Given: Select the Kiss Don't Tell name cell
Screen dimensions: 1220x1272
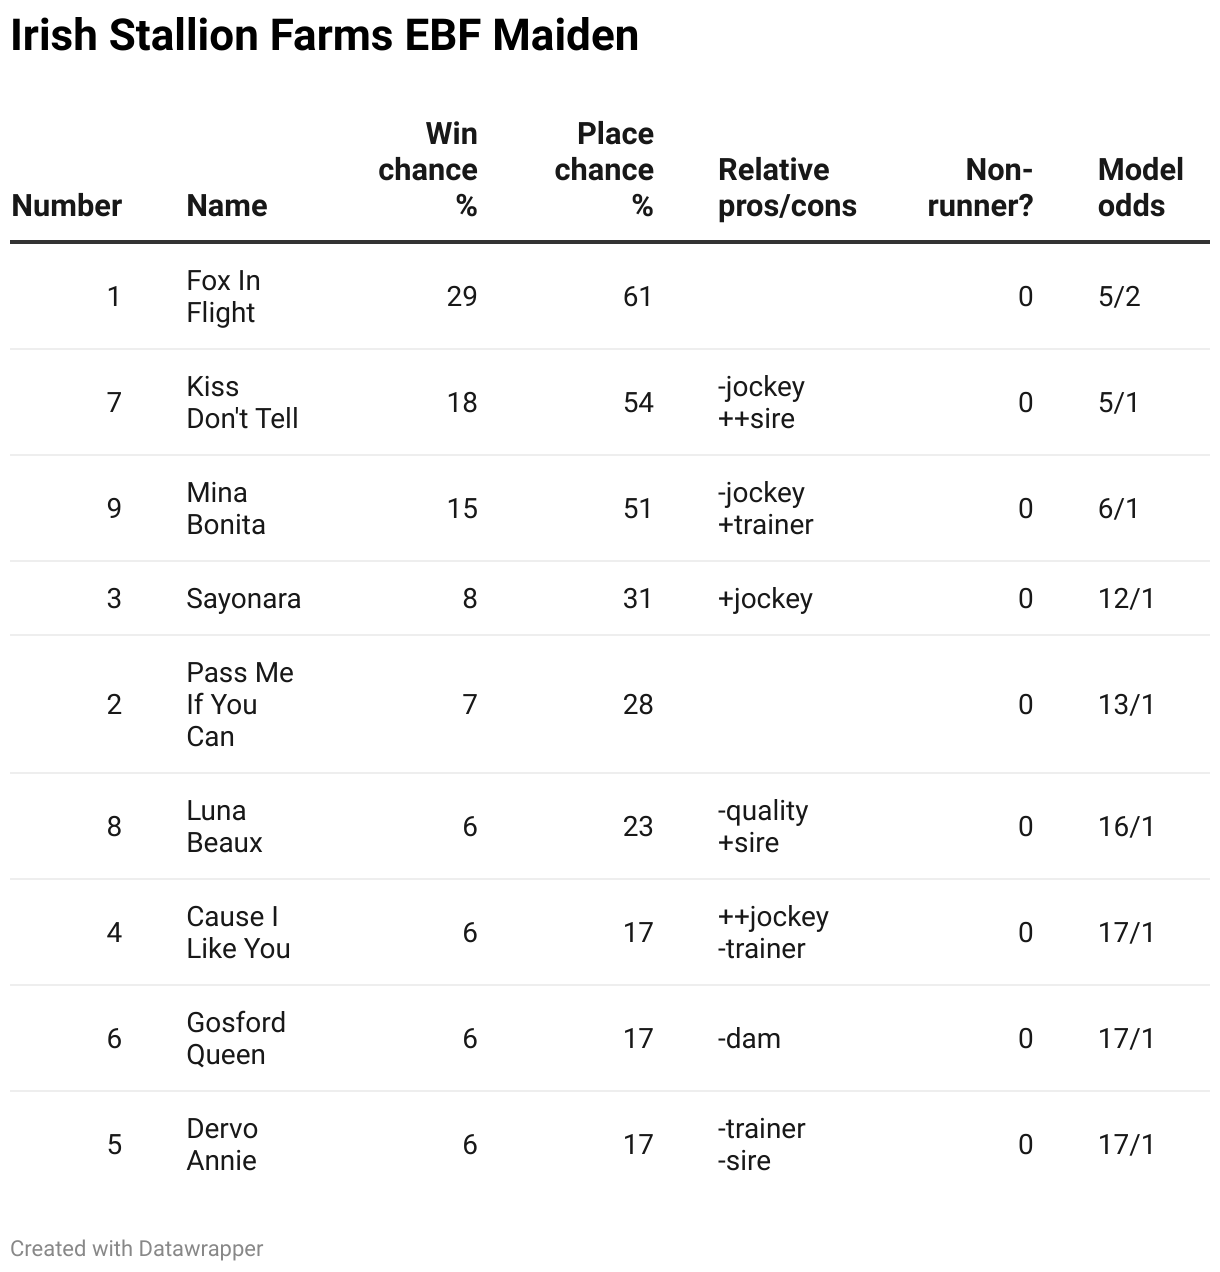Looking at the screenshot, I should (x=242, y=403).
